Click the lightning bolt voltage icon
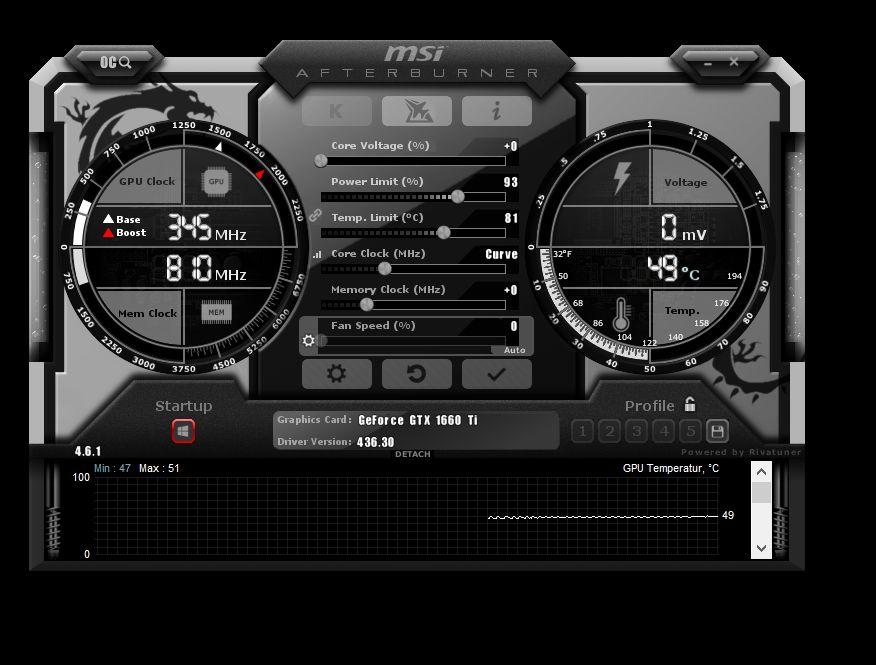 click(621, 179)
